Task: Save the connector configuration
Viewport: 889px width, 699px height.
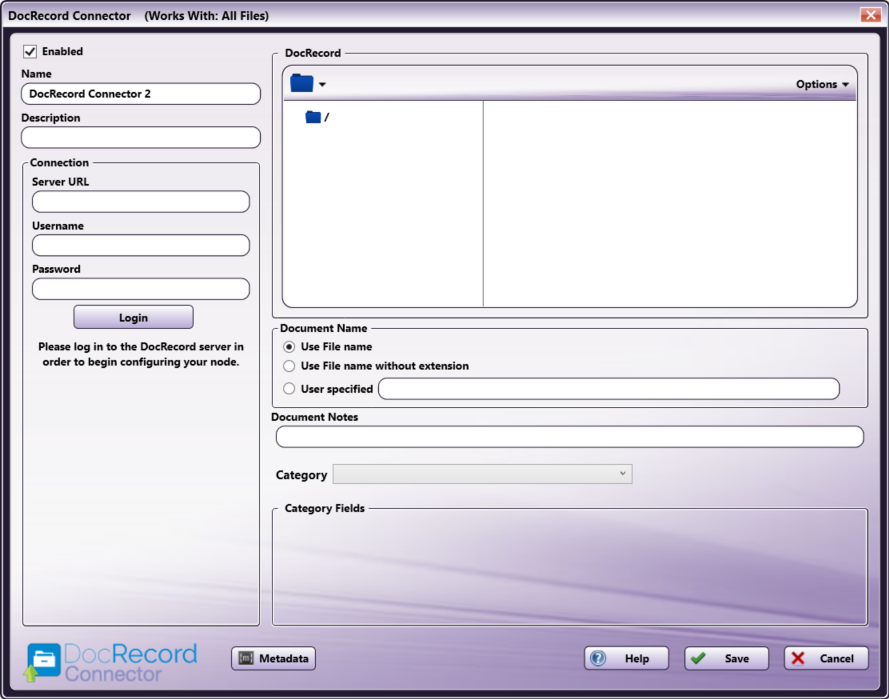Action: (x=726, y=658)
